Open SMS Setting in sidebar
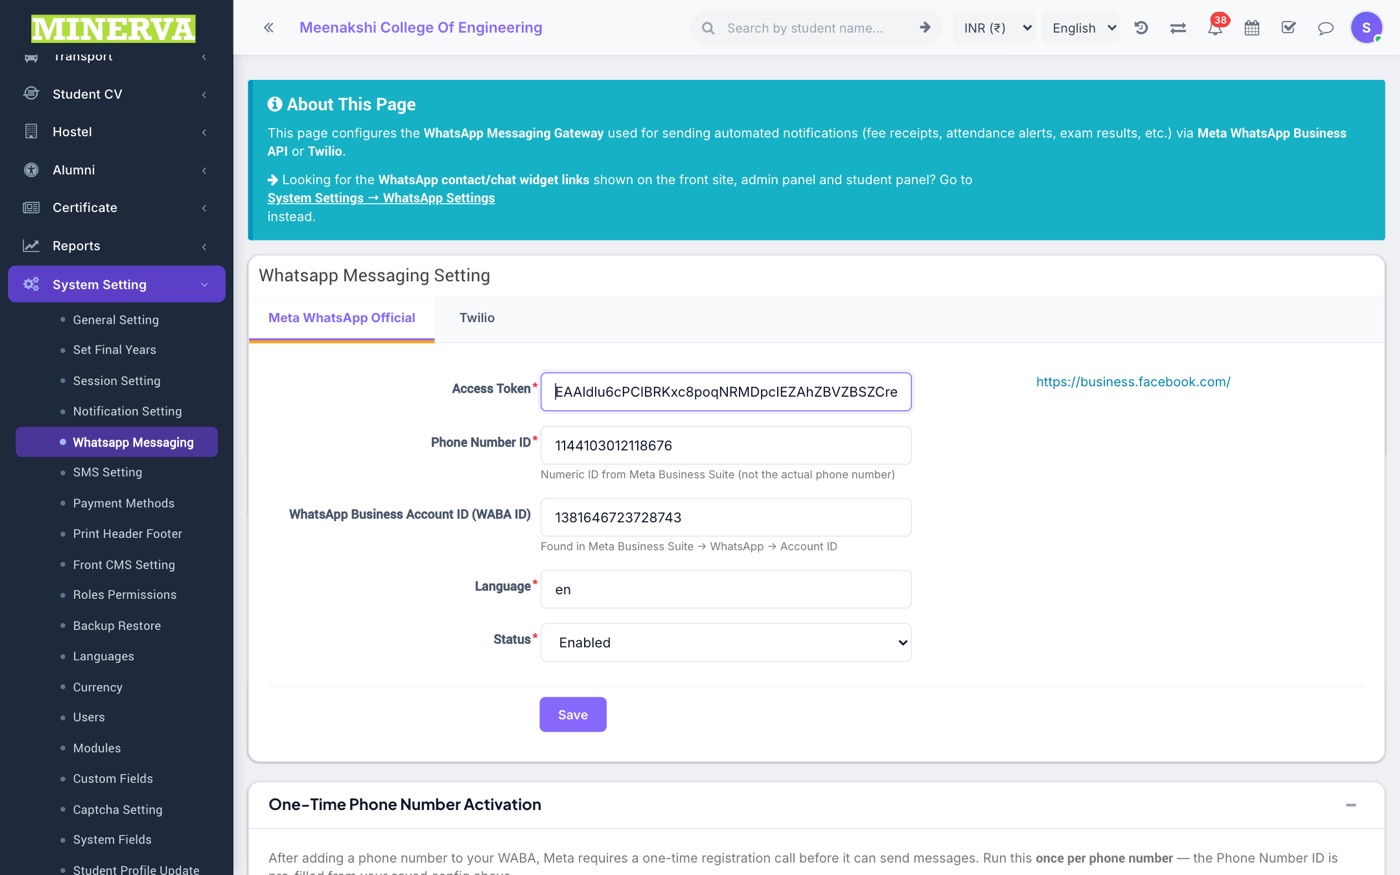This screenshot has height=875, width=1400. [x=108, y=472]
